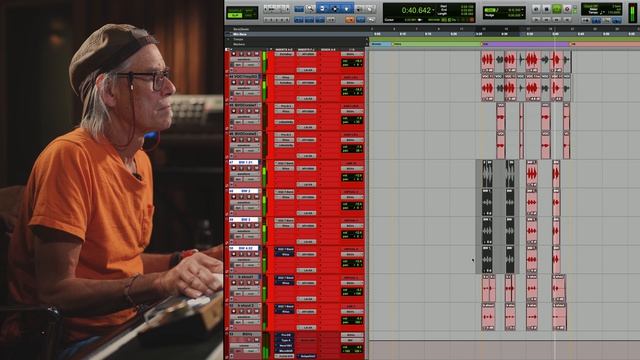This screenshot has height=360, width=640.
Task: Click the Stop transport button
Action: click(547, 9)
